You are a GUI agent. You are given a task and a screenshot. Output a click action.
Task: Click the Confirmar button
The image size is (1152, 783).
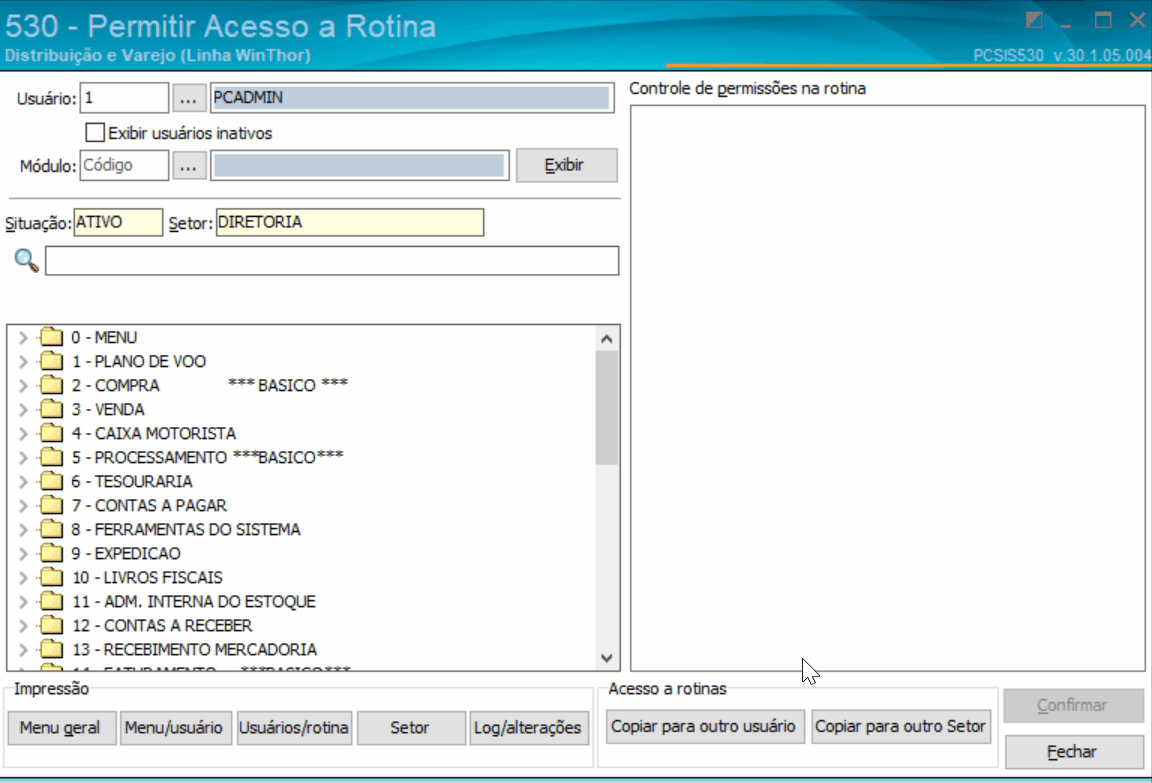pyautogui.click(x=1073, y=705)
